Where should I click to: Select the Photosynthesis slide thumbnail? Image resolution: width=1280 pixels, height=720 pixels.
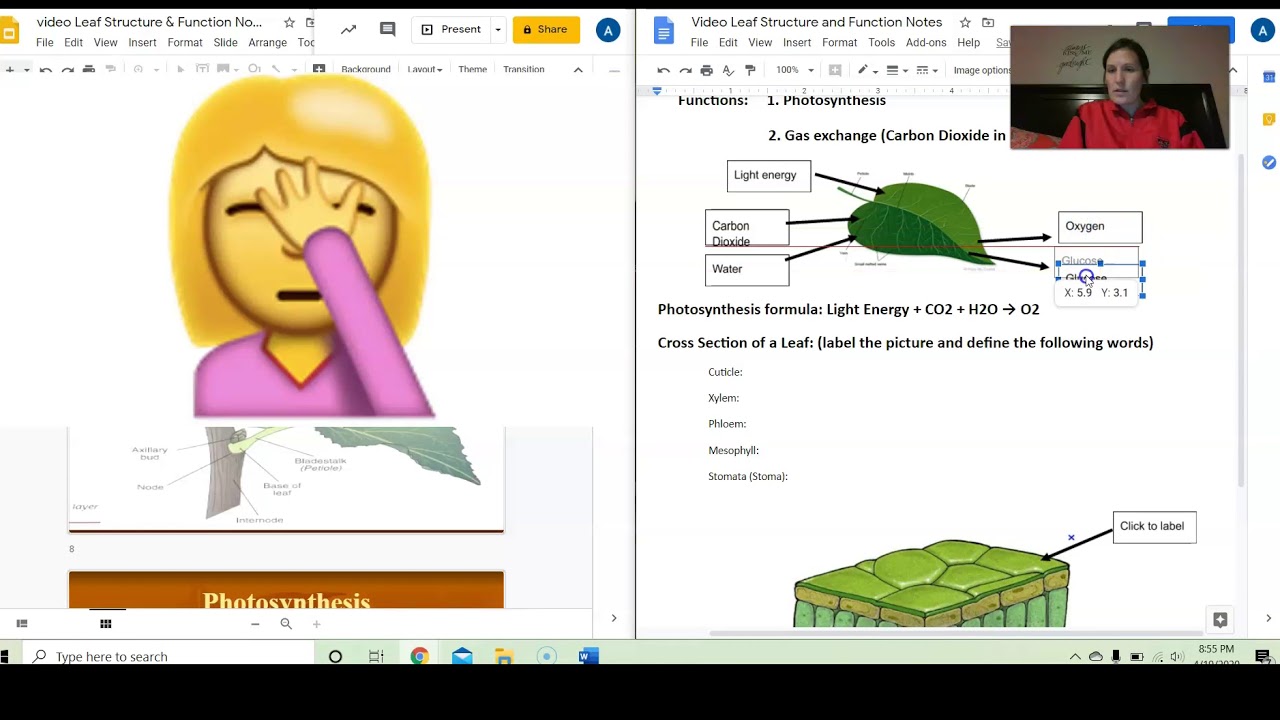[x=286, y=590]
